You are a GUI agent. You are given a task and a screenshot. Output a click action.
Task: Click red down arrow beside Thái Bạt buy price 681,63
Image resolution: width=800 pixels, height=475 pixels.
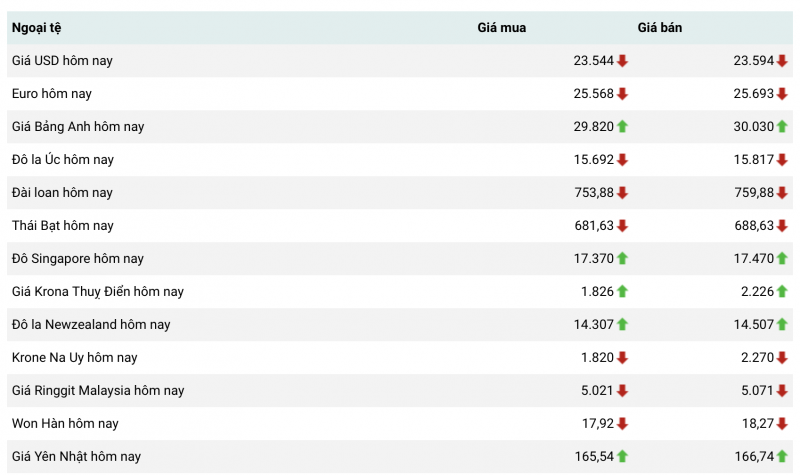coord(622,226)
